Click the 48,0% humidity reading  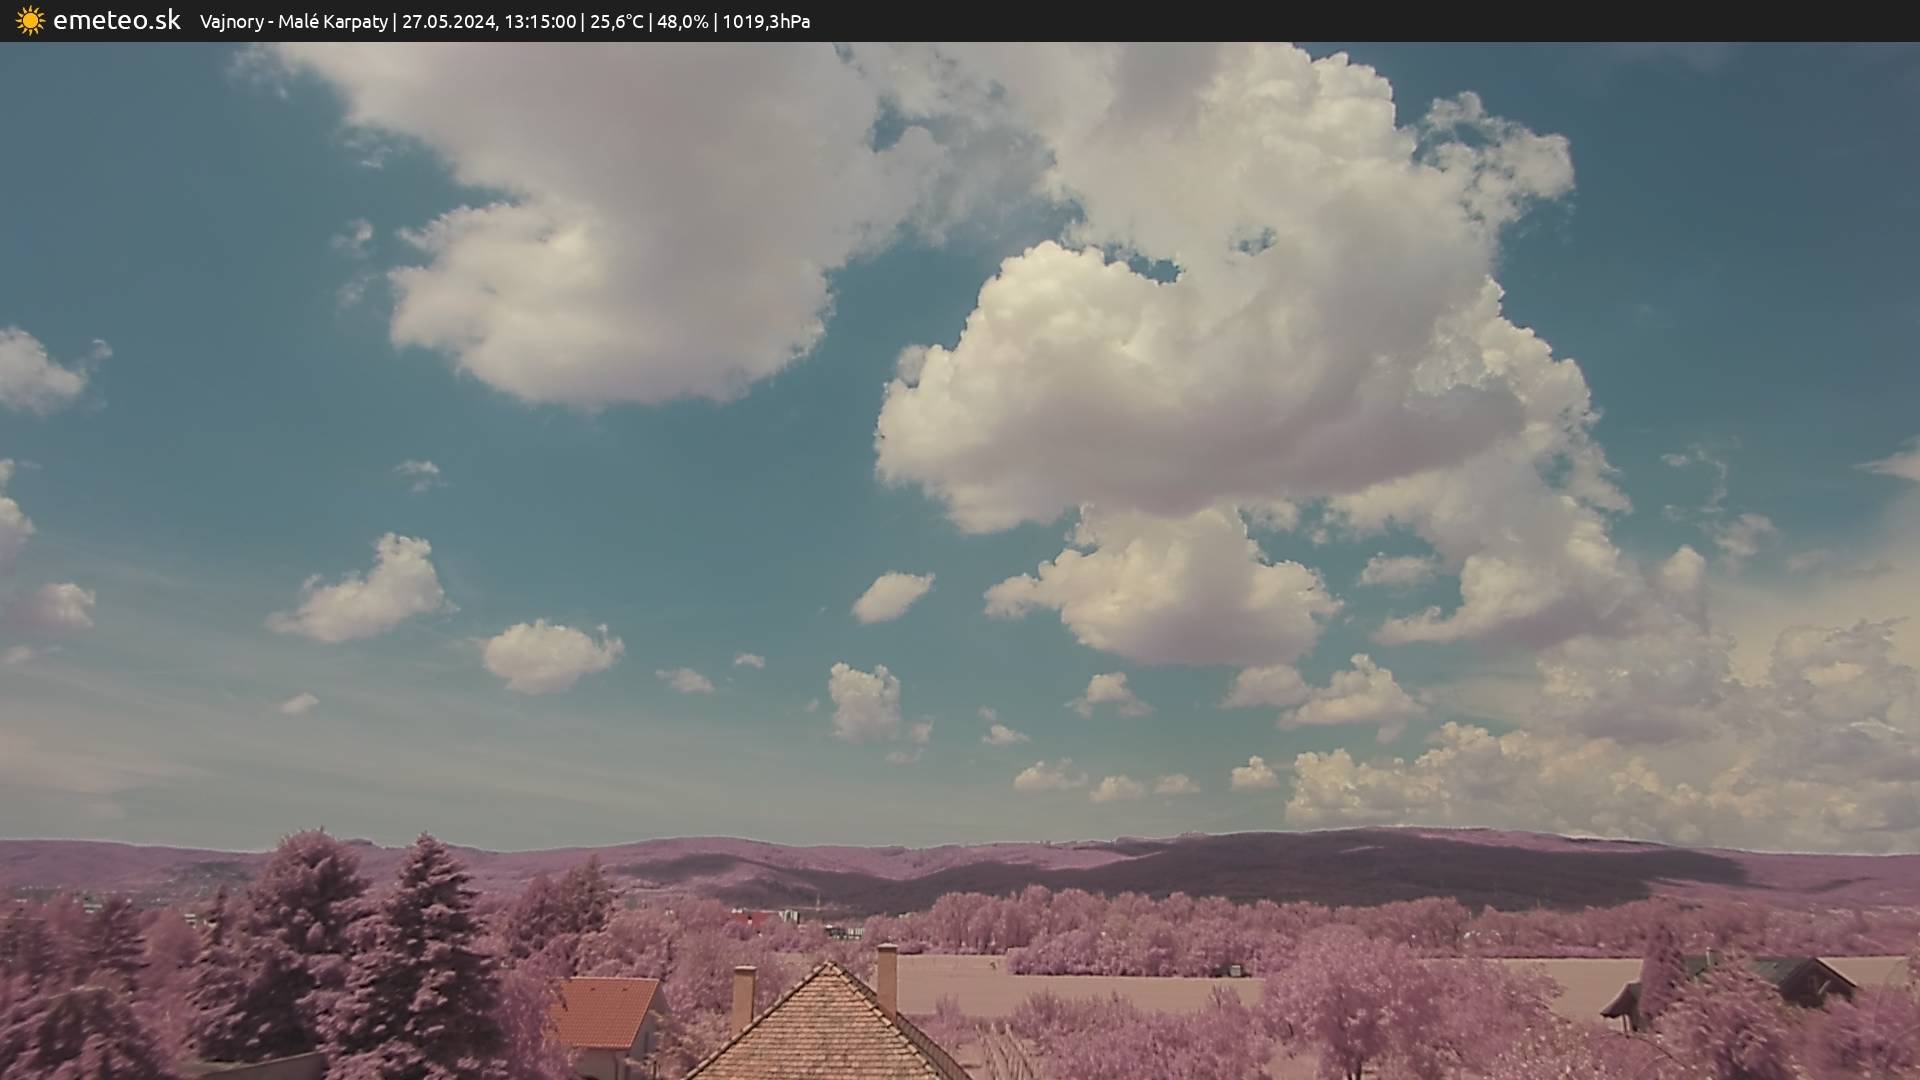coord(682,22)
